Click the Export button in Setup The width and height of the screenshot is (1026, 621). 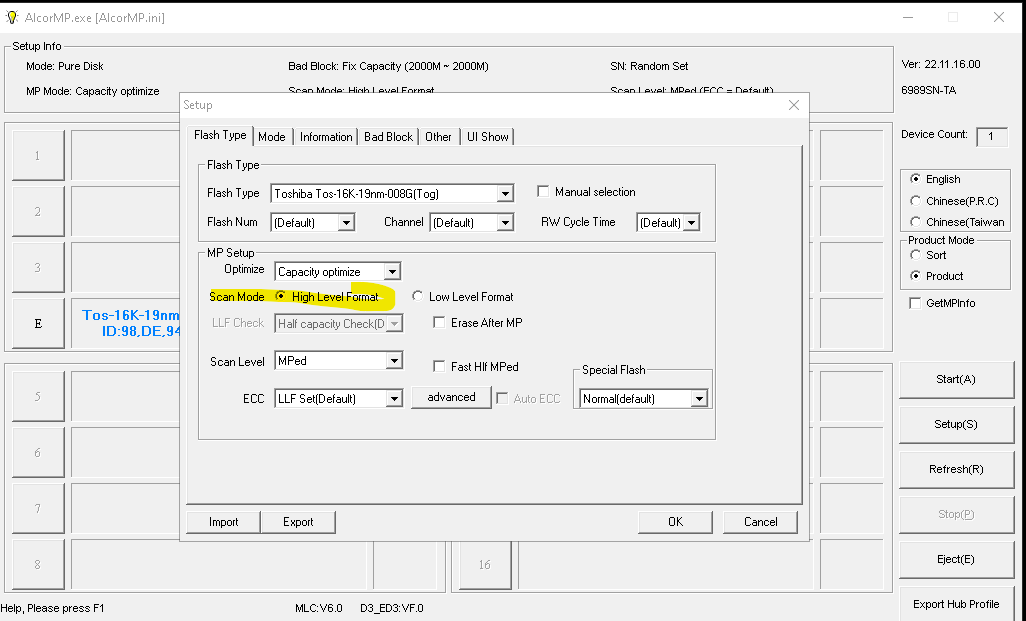tap(298, 522)
